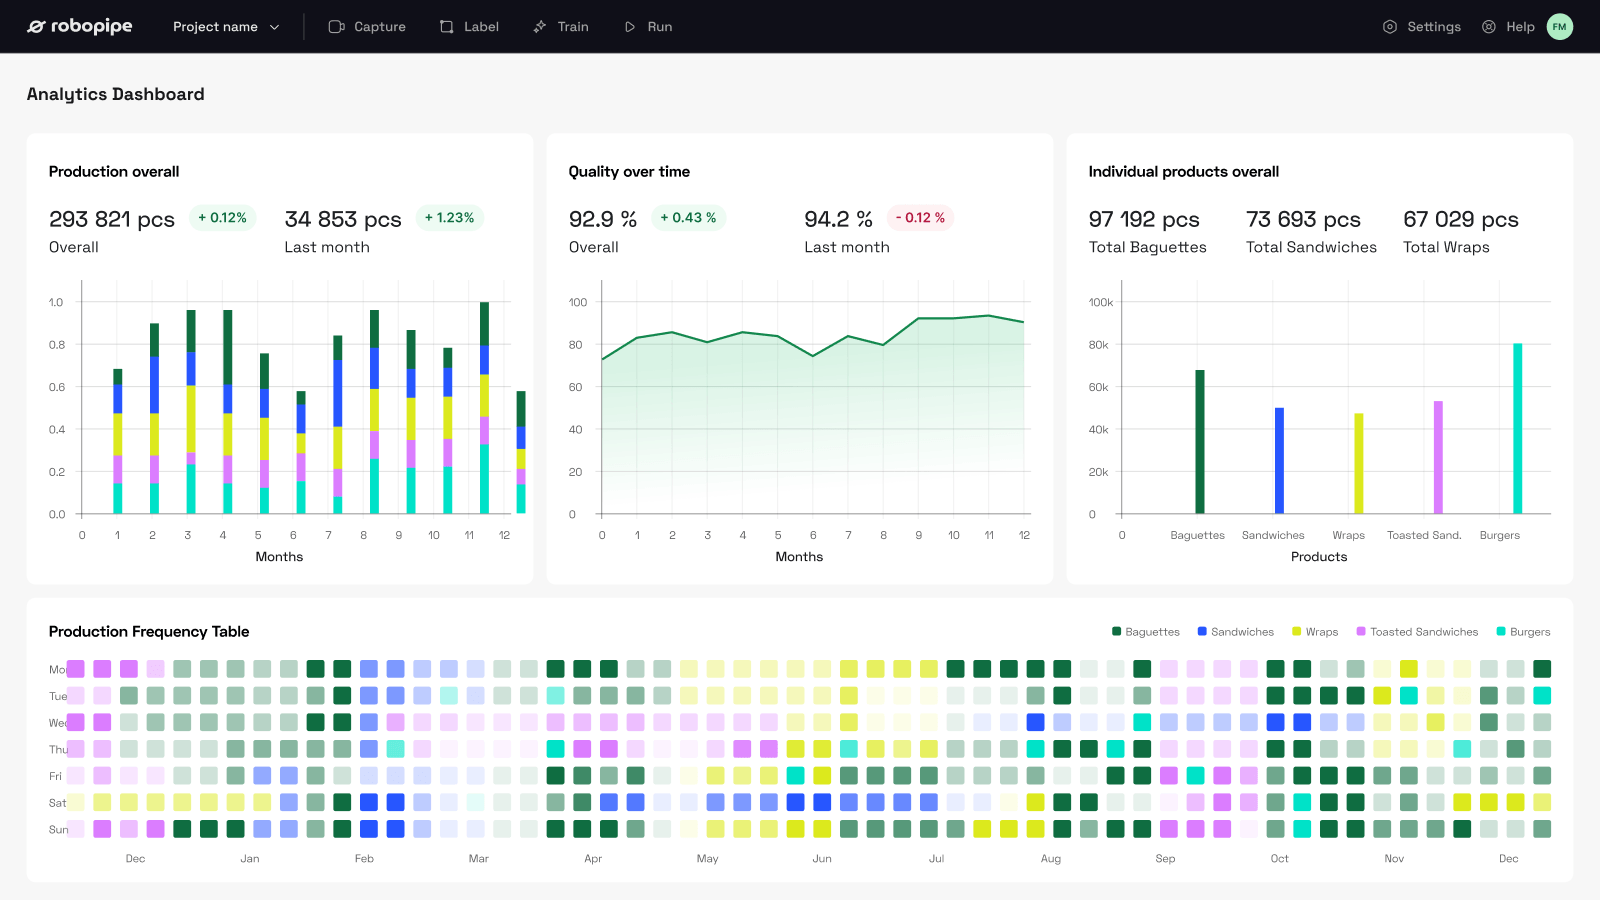Toggle Burgers legend color swatch

[x=1501, y=632]
